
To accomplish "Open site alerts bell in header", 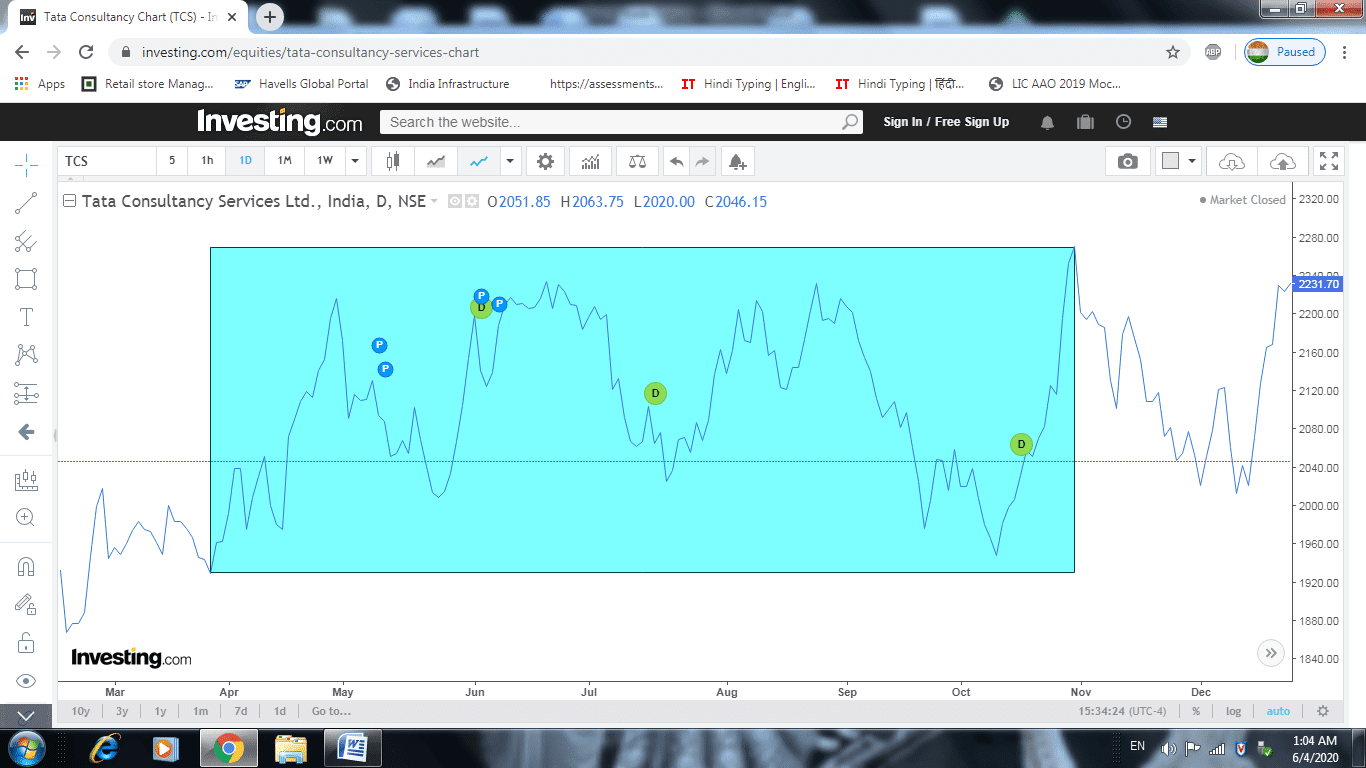I will (1048, 122).
